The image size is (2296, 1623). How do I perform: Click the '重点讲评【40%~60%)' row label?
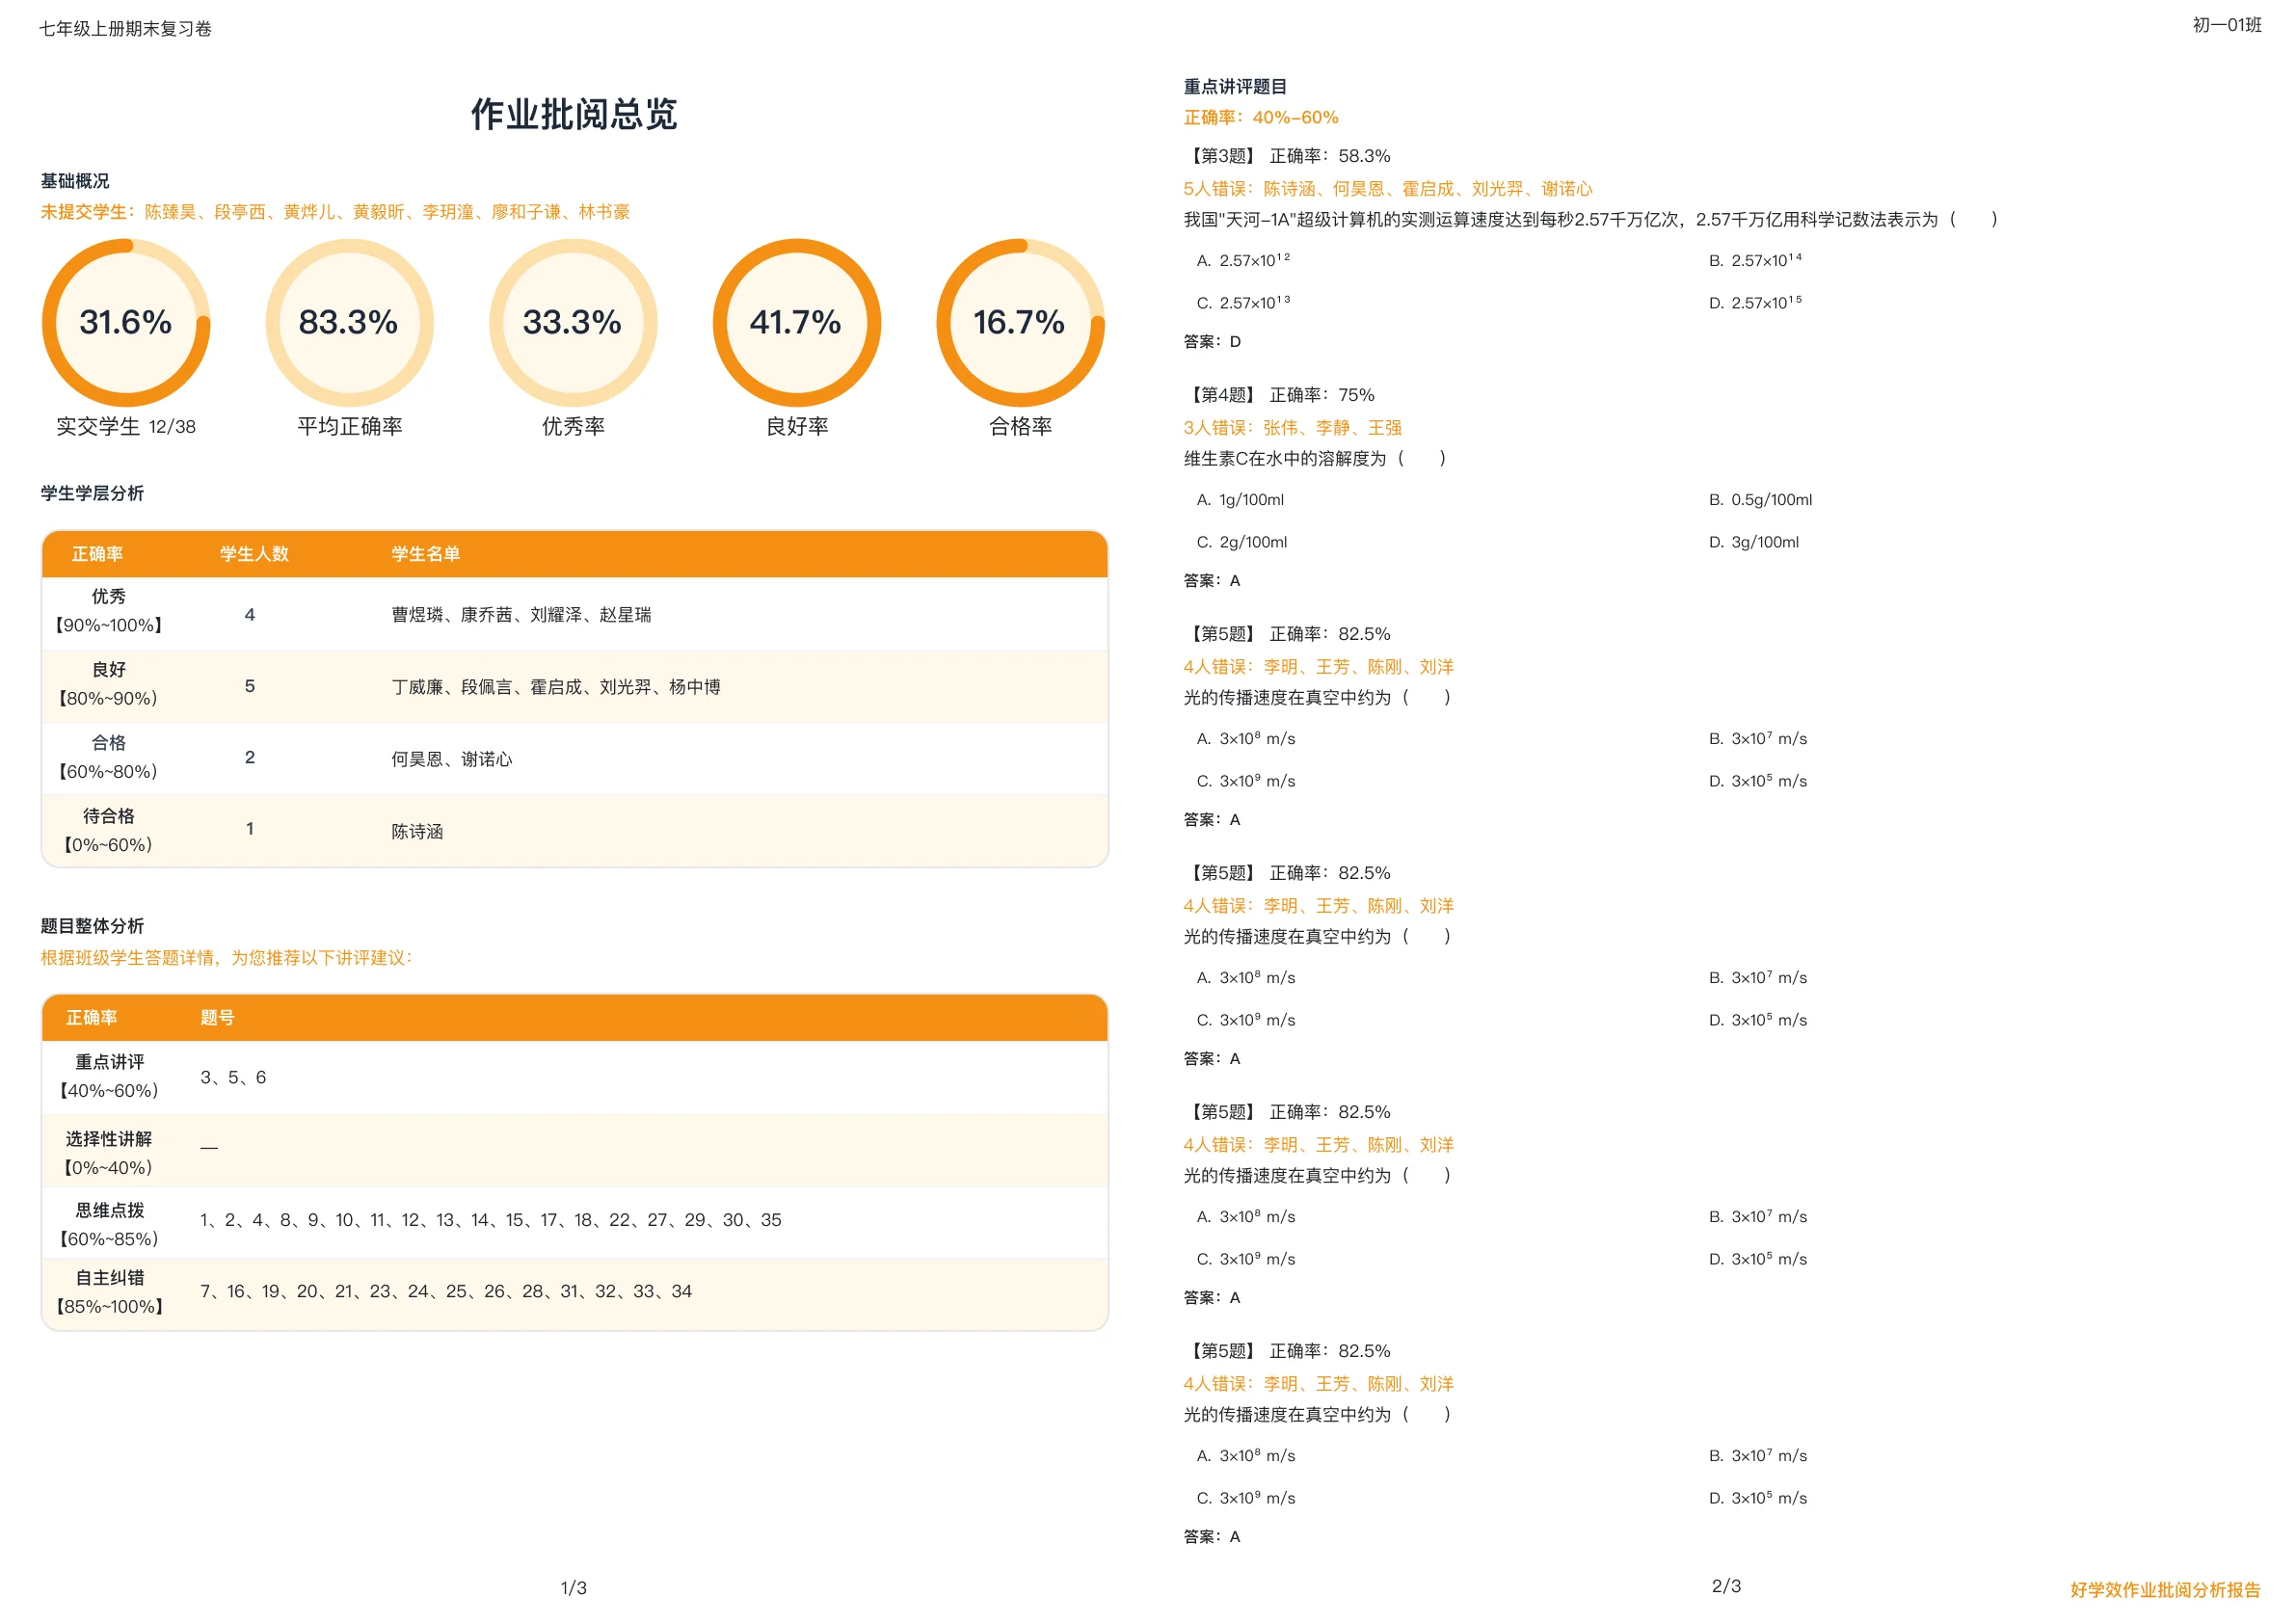(x=109, y=1076)
